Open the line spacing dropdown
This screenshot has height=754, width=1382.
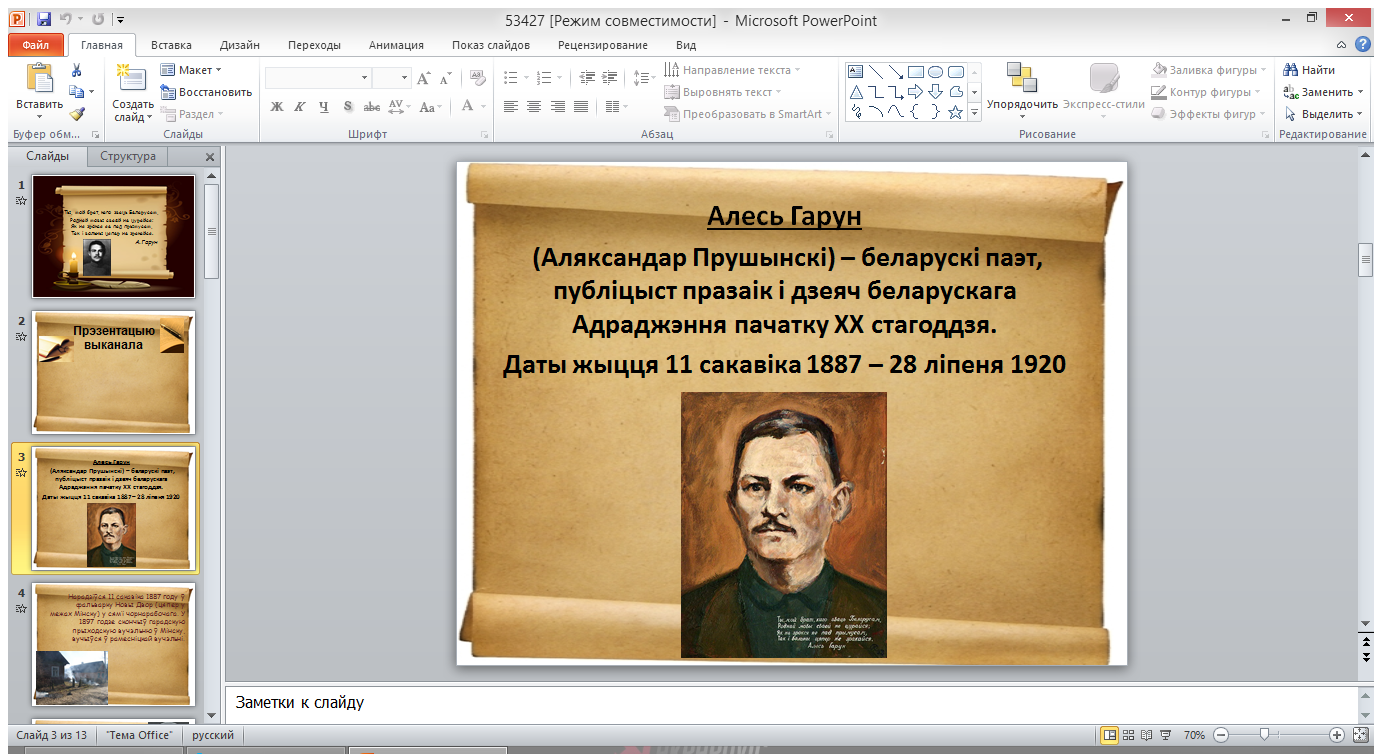click(645, 77)
